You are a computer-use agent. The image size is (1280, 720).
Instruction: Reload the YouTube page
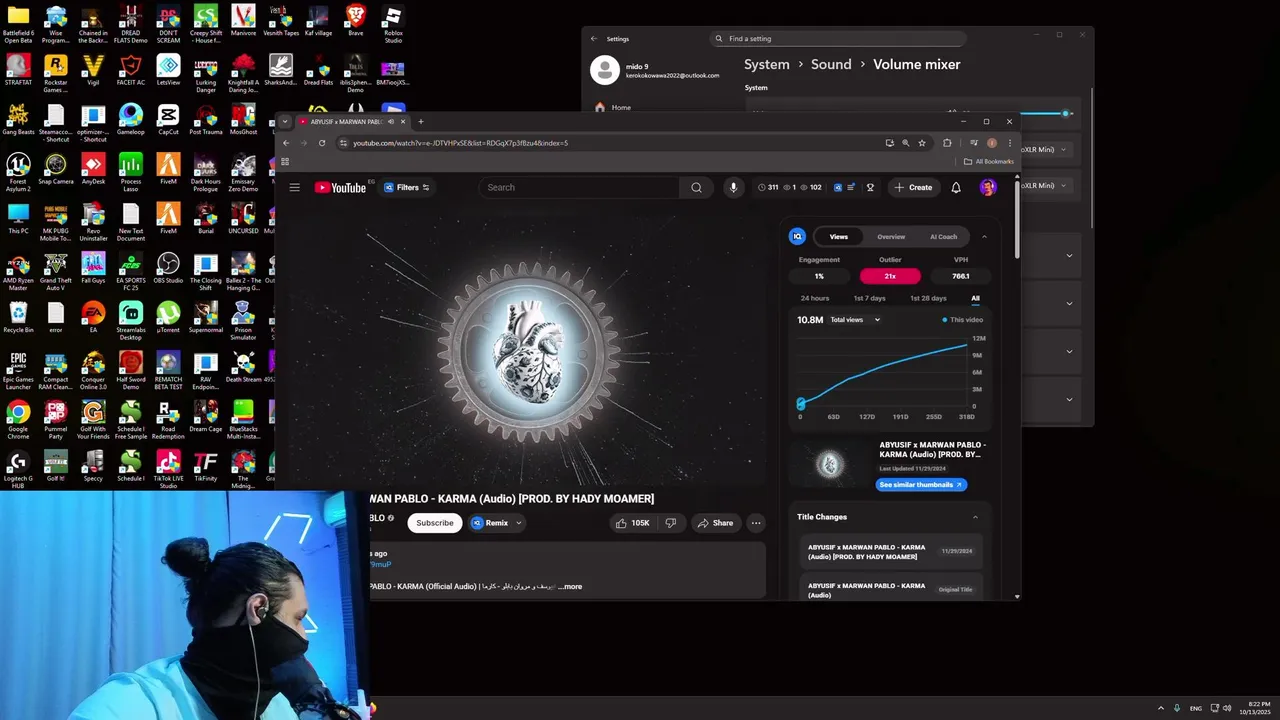tap(322, 143)
